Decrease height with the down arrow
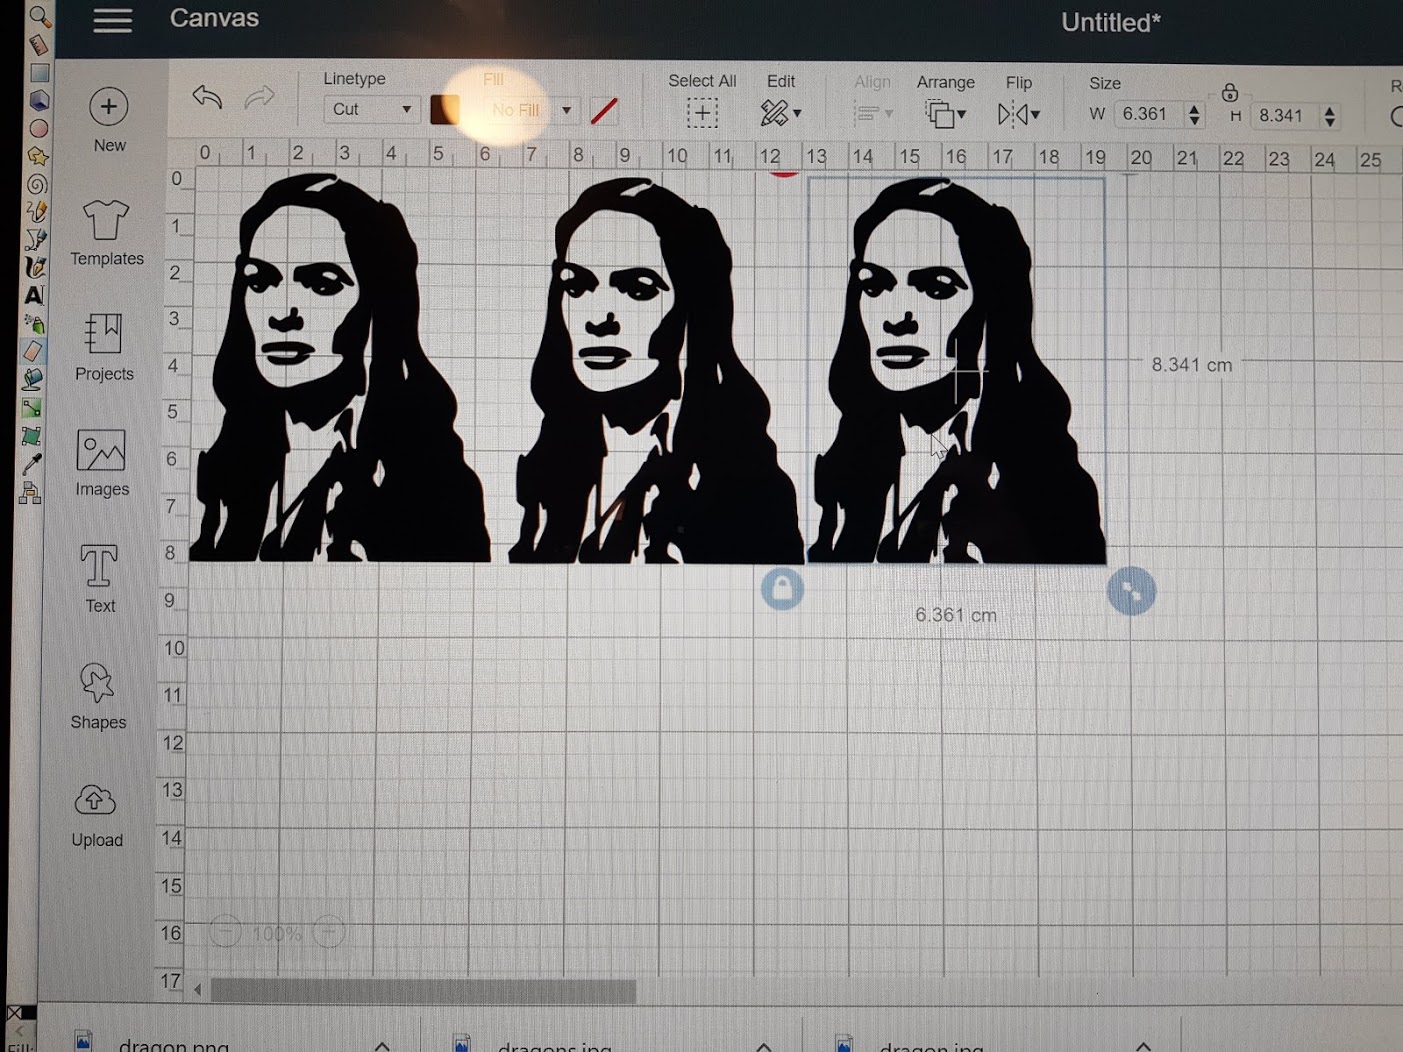Image resolution: width=1403 pixels, height=1052 pixels. [1329, 123]
